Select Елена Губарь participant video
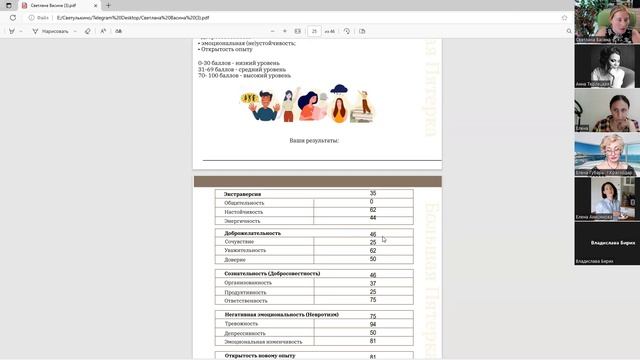The height and width of the screenshot is (360, 640). point(607,155)
